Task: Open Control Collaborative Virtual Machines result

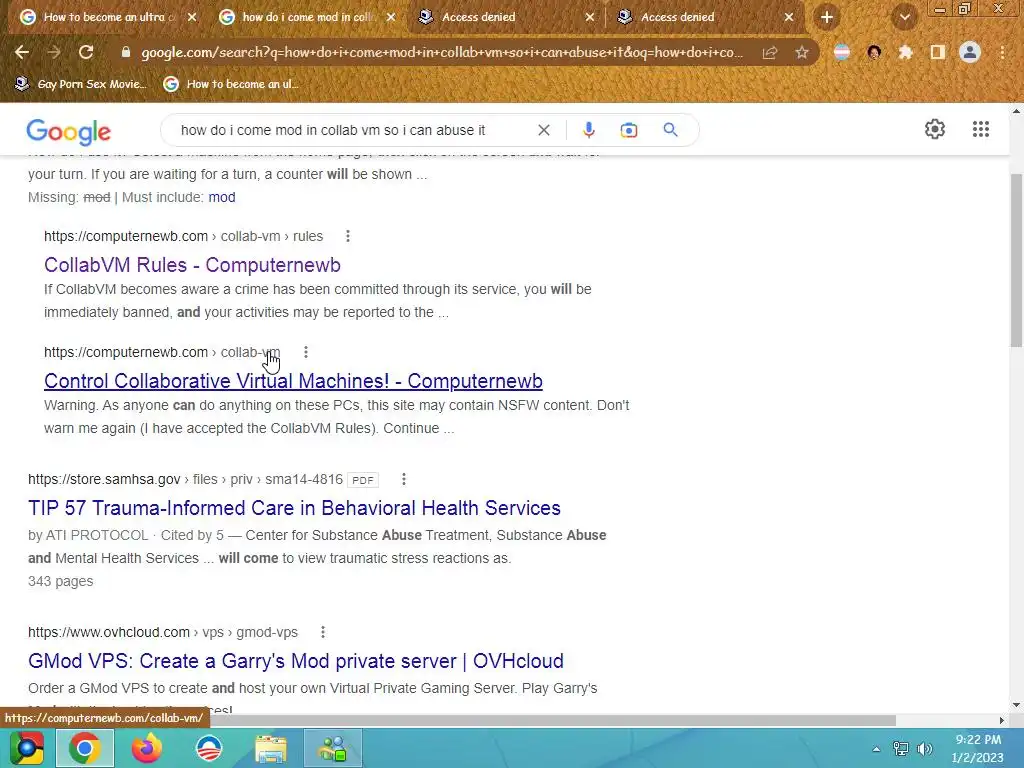Action: pyautogui.click(x=293, y=381)
